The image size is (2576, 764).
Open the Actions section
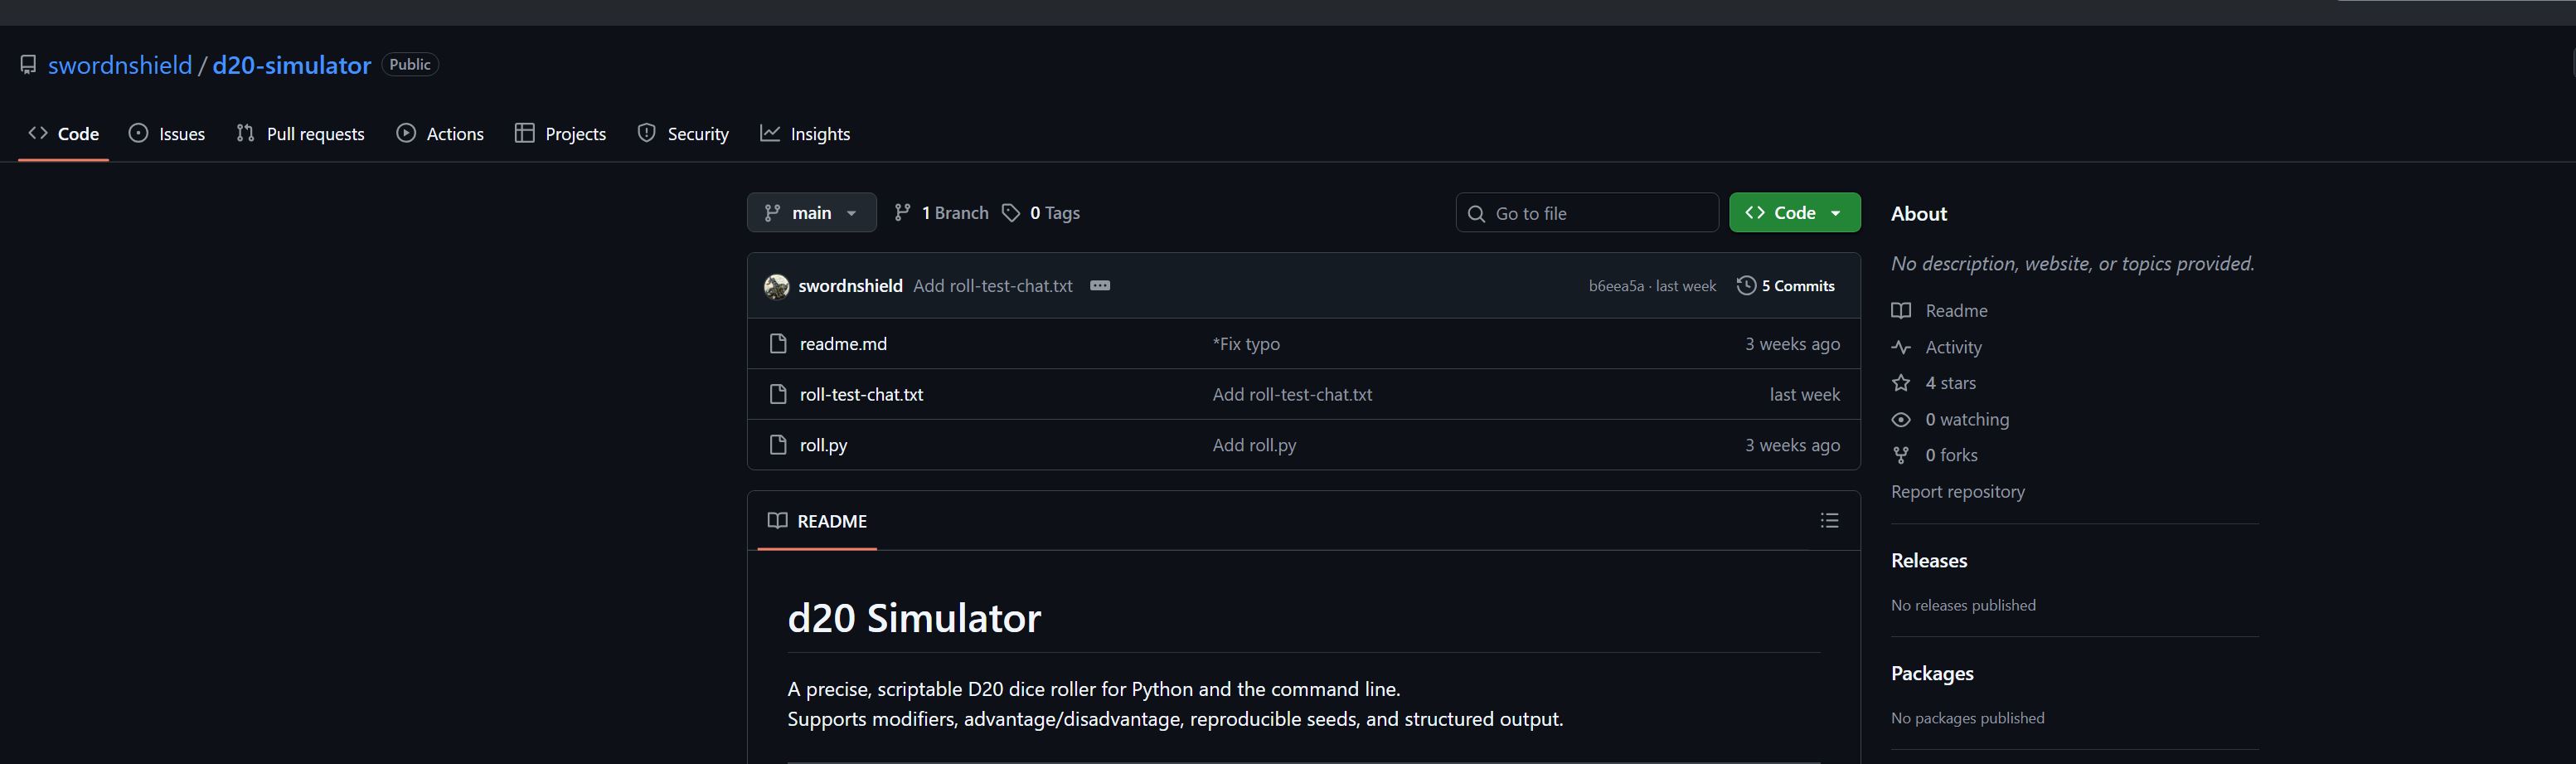(x=440, y=133)
